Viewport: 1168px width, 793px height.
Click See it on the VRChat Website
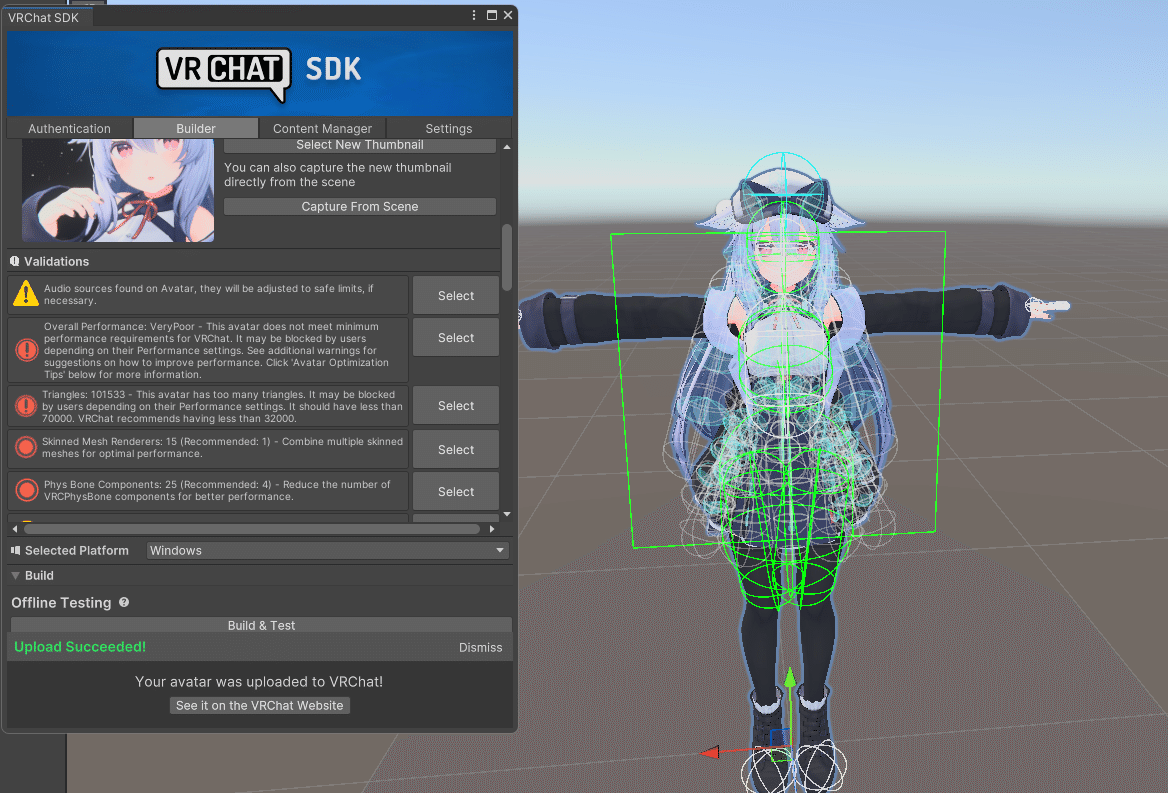click(260, 705)
